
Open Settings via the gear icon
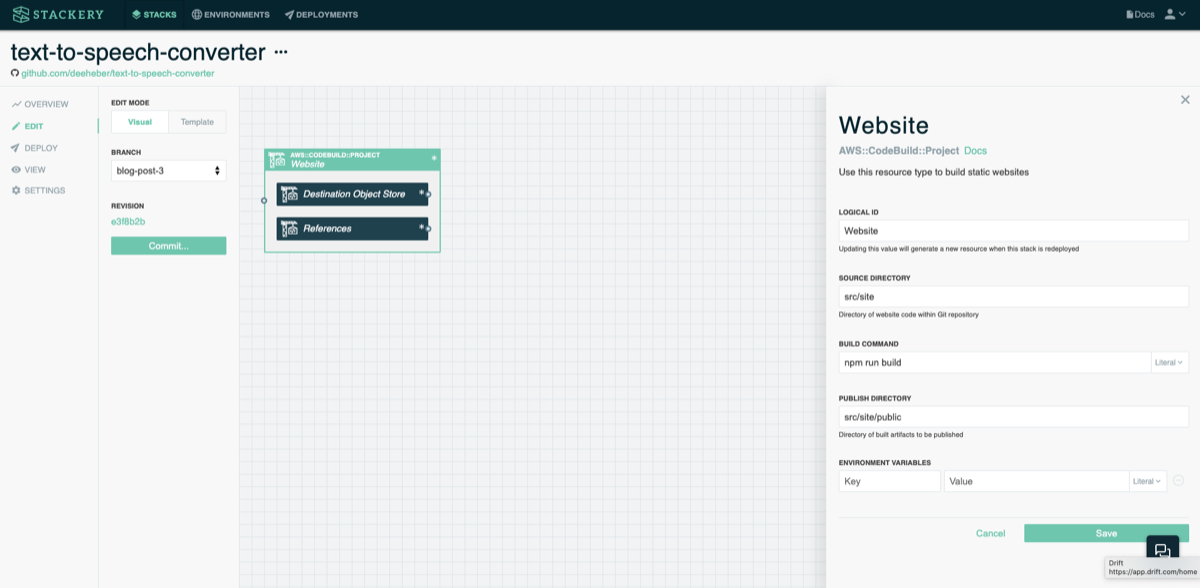pyautogui.click(x=16, y=190)
